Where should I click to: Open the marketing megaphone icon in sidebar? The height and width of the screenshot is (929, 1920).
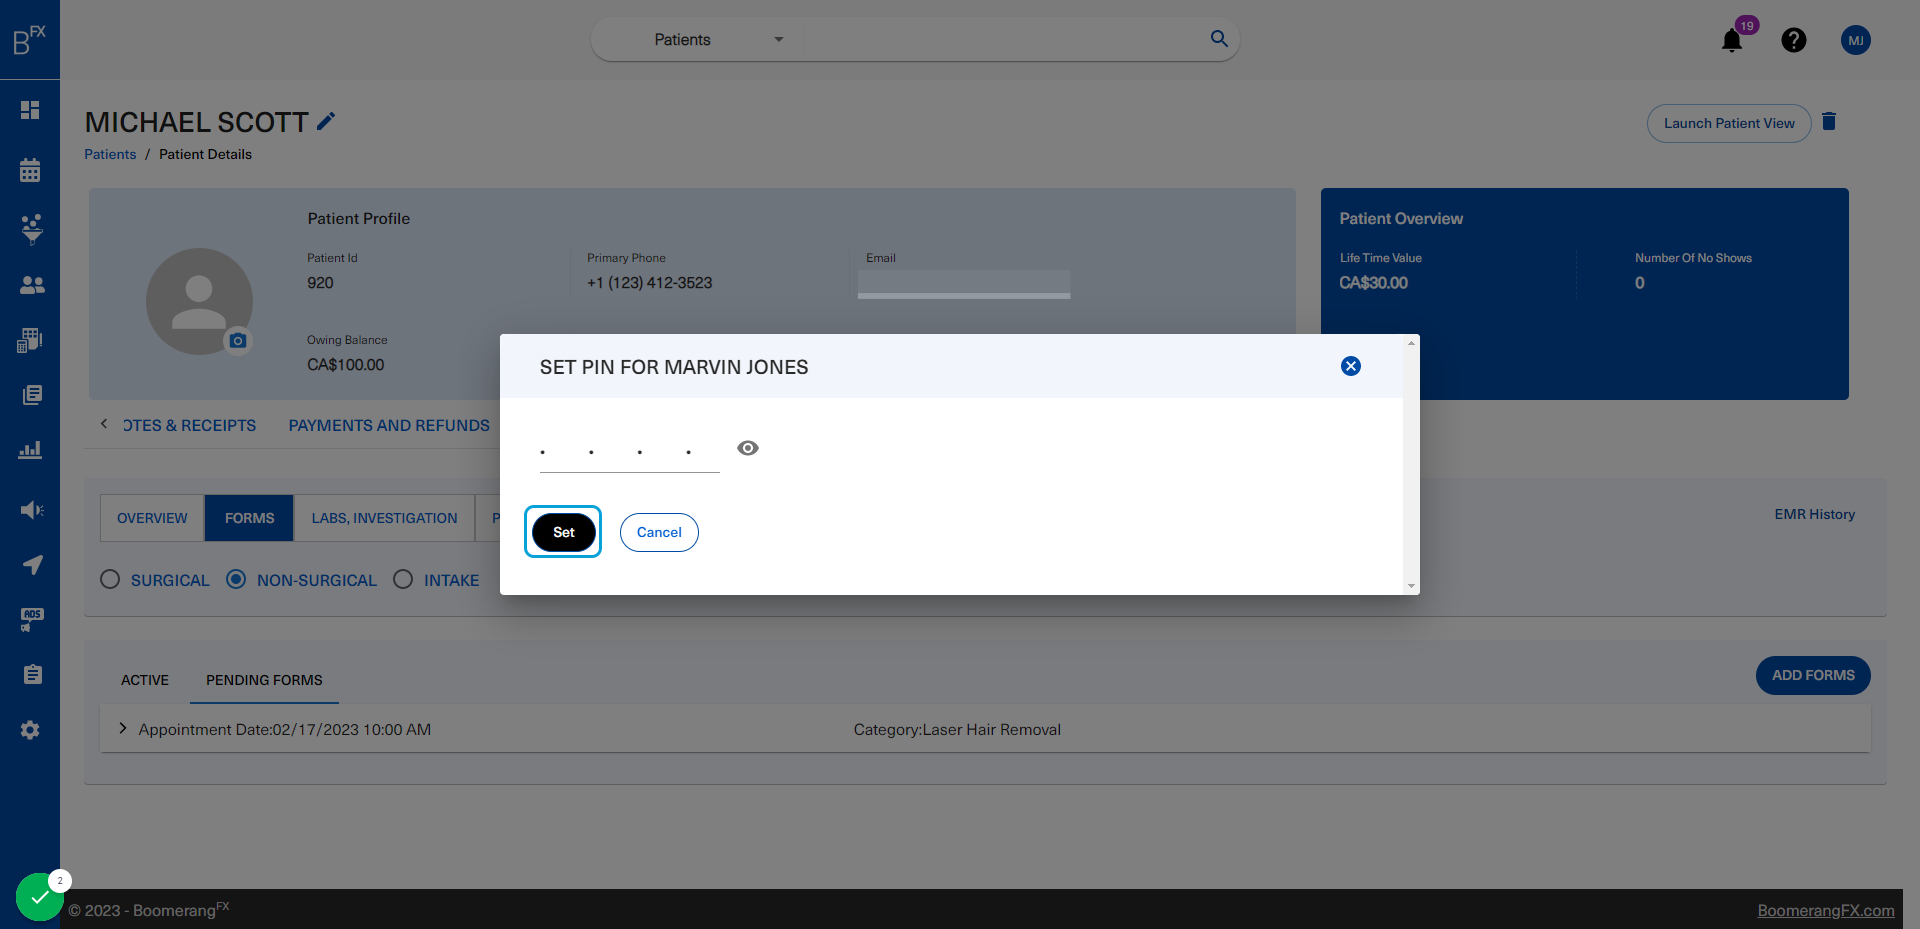(x=32, y=510)
